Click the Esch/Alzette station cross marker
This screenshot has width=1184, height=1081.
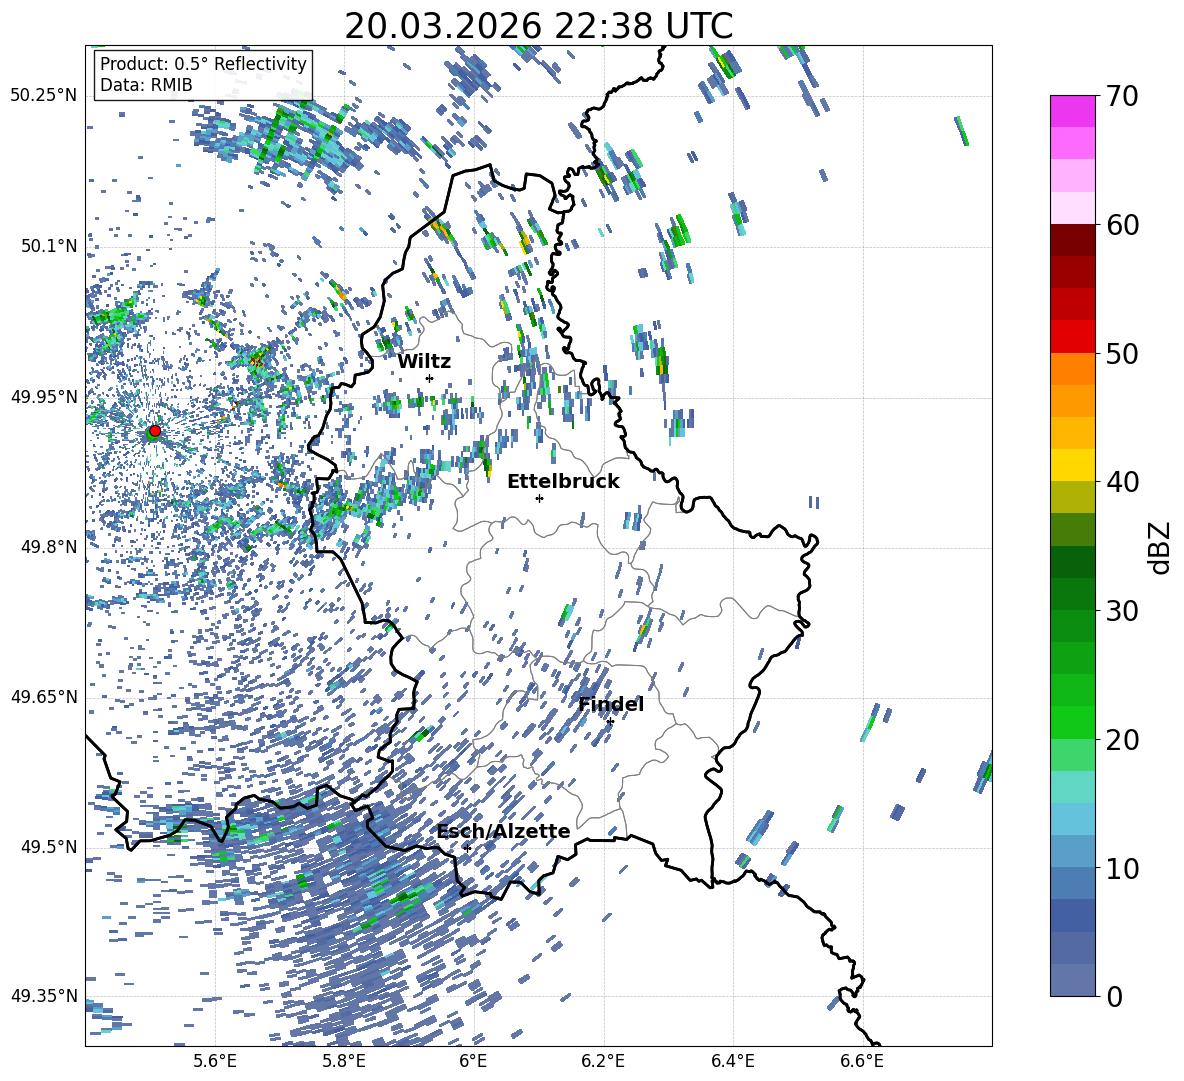(467, 848)
